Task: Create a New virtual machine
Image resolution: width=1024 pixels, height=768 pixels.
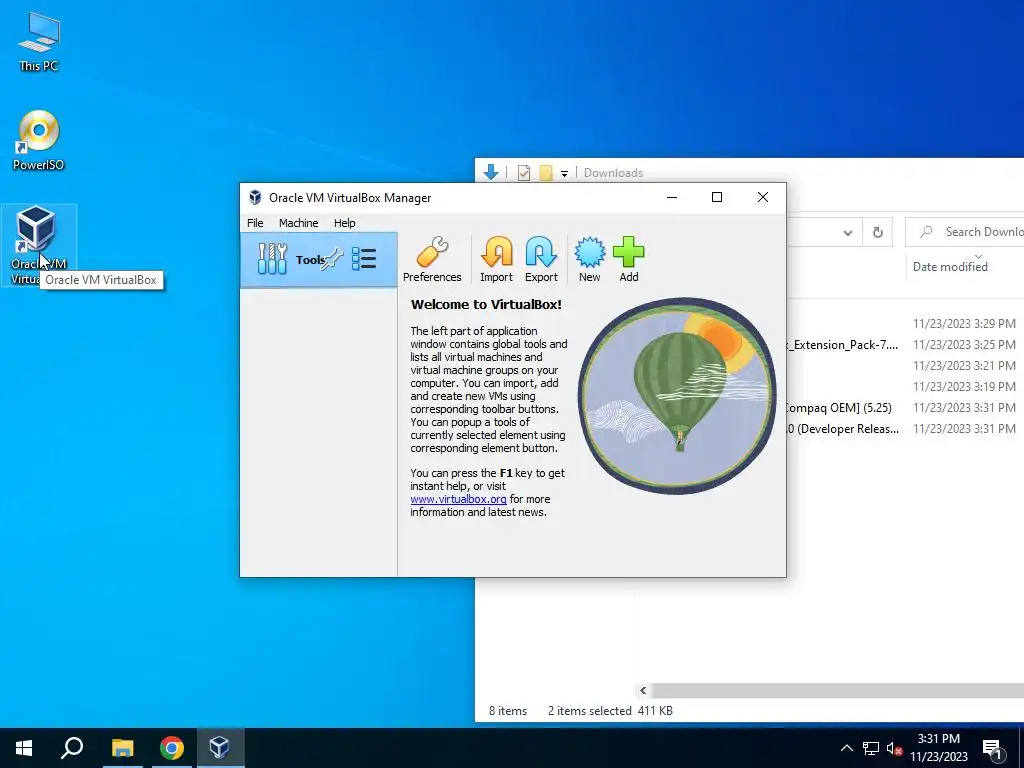Action: click(589, 260)
